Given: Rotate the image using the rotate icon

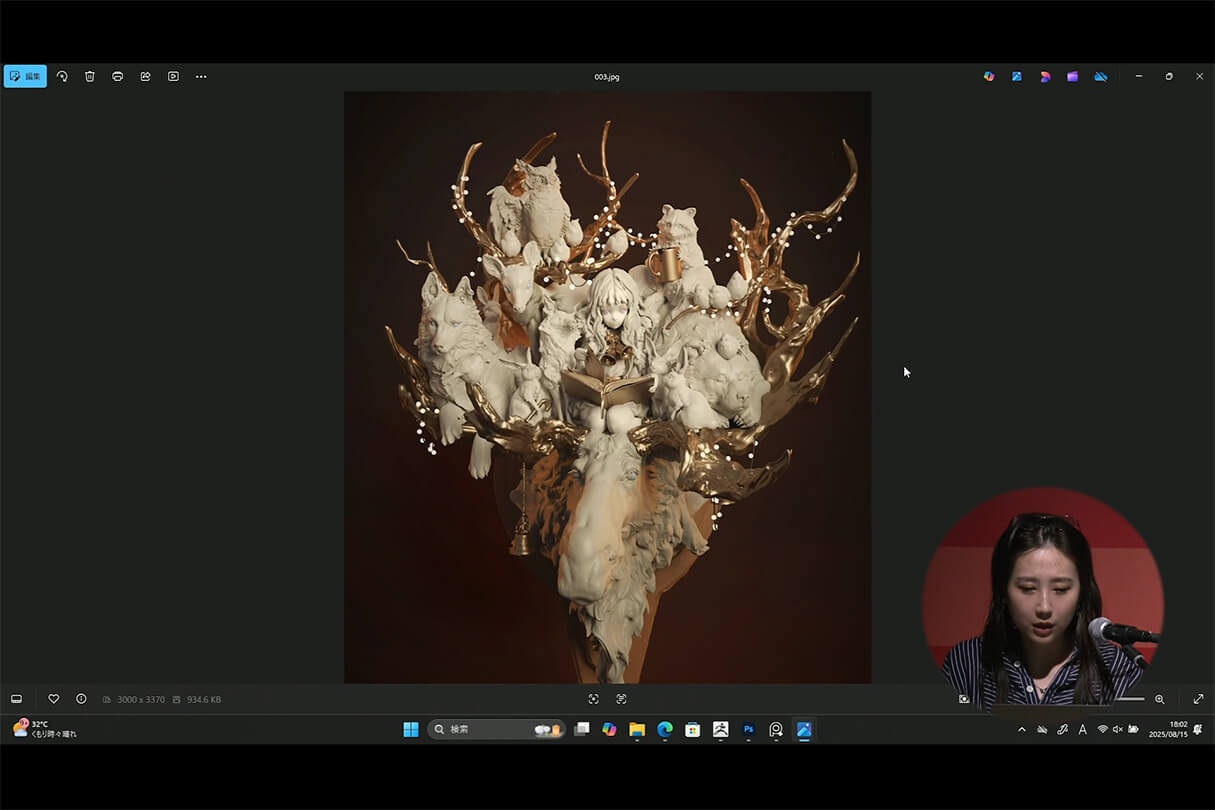Looking at the screenshot, I should click(62, 76).
